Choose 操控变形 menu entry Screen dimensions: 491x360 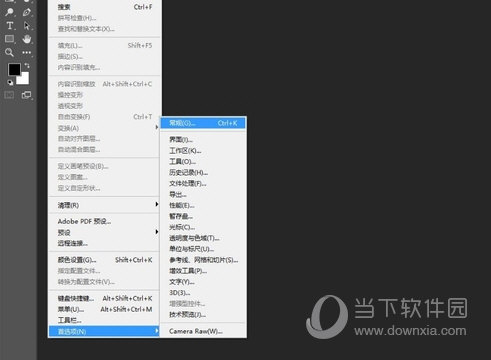pyautogui.click(x=105, y=95)
